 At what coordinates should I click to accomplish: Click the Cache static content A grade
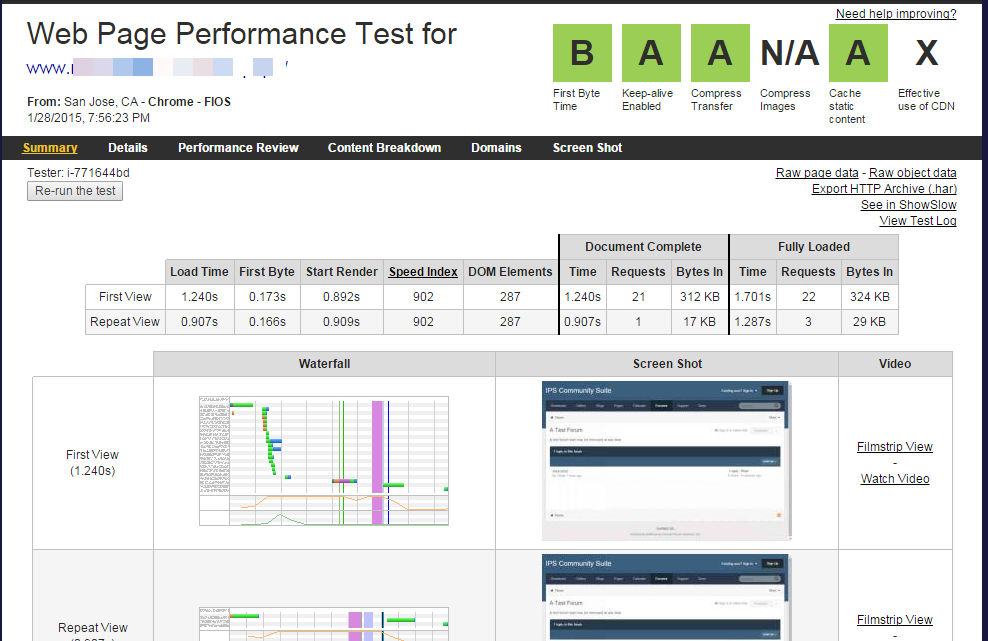pyautogui.click(x=858, y=53)
